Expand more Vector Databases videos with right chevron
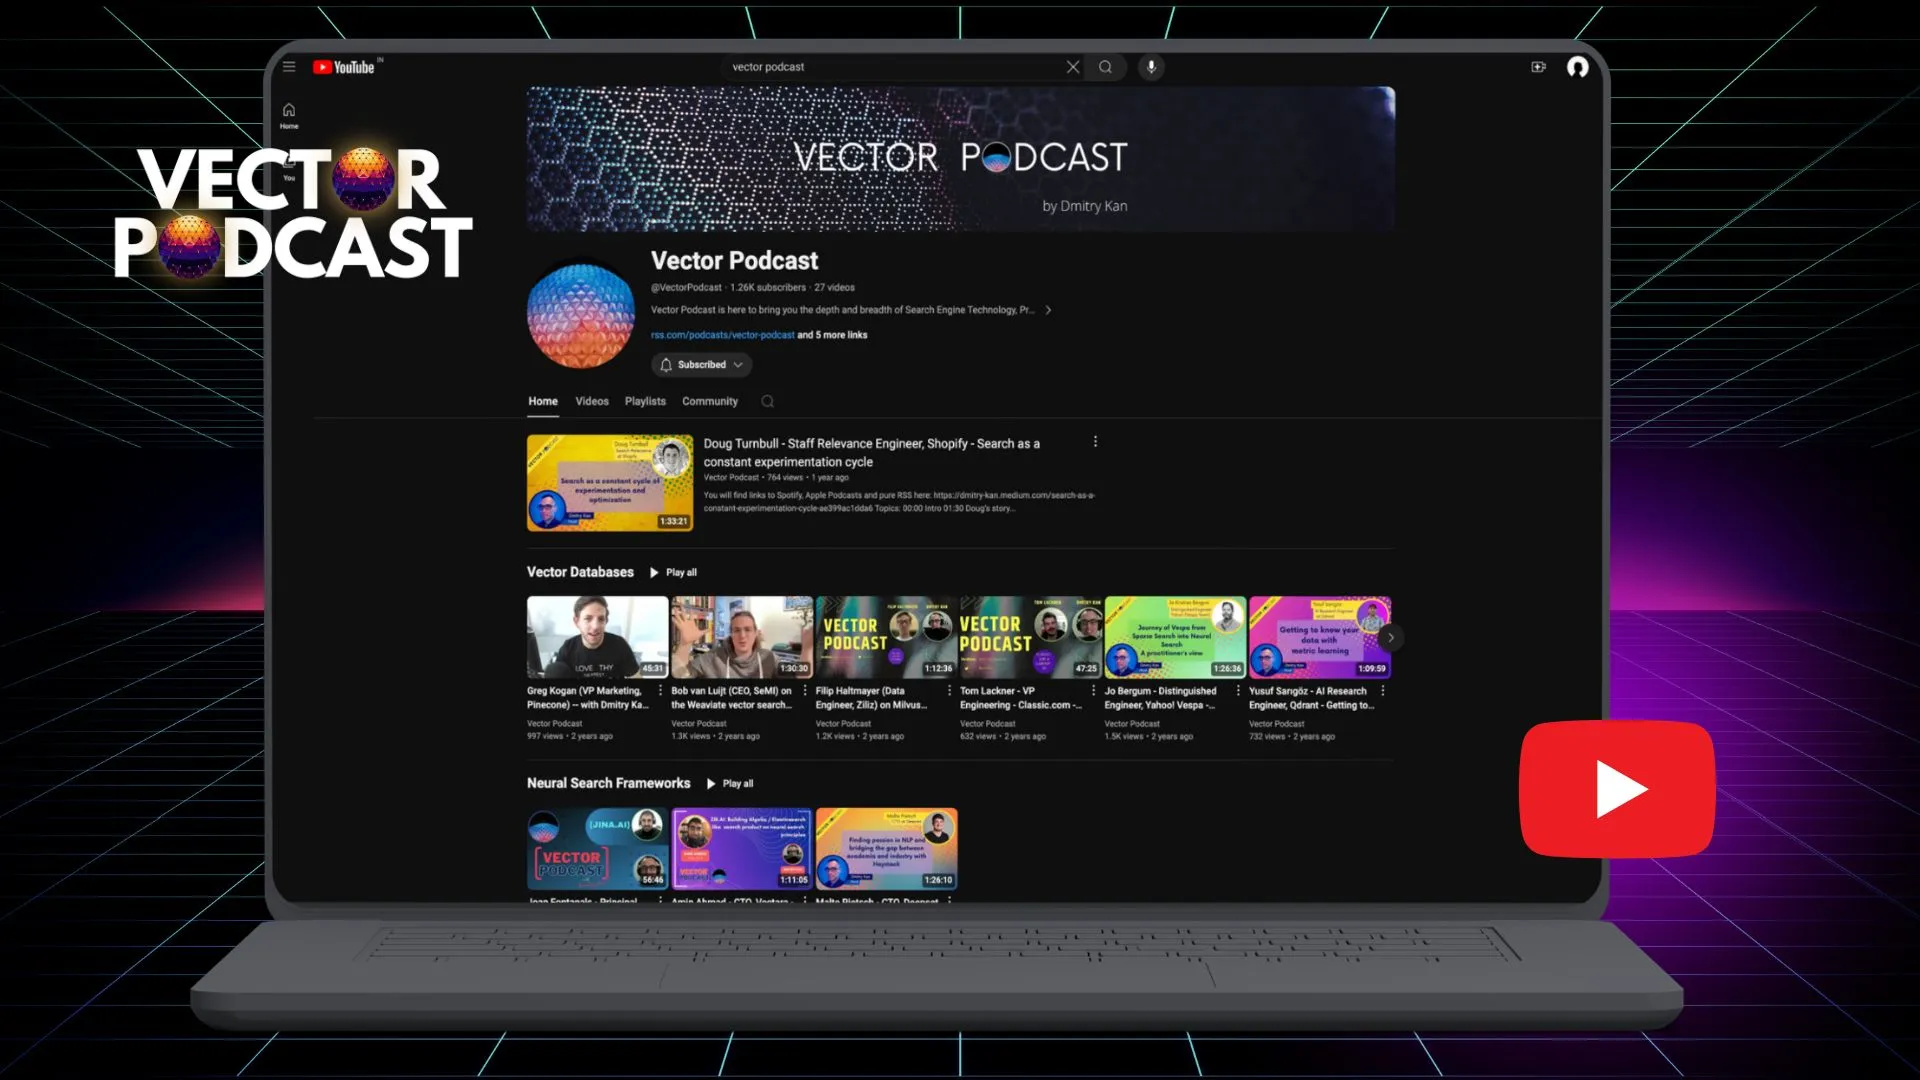The image size is (1920, 1080). click(1390, 637)
